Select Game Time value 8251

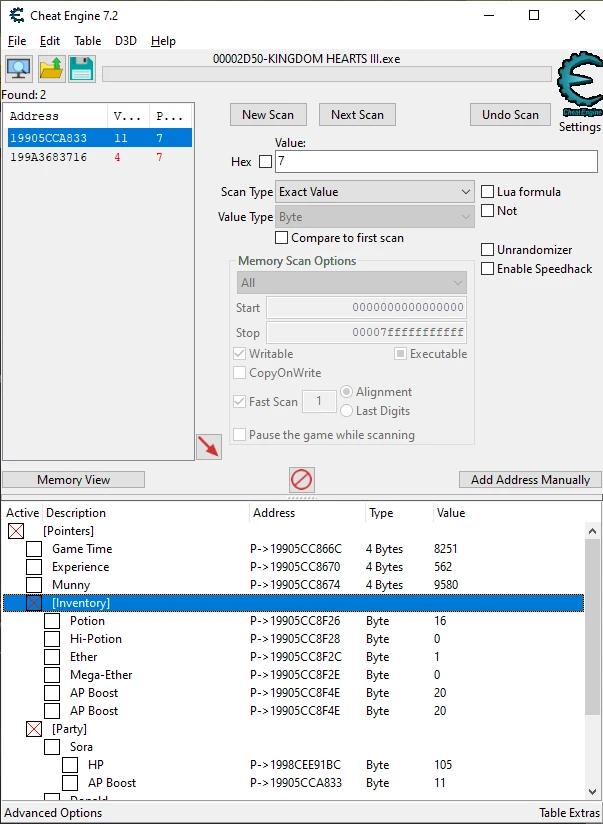click(446, 549)
